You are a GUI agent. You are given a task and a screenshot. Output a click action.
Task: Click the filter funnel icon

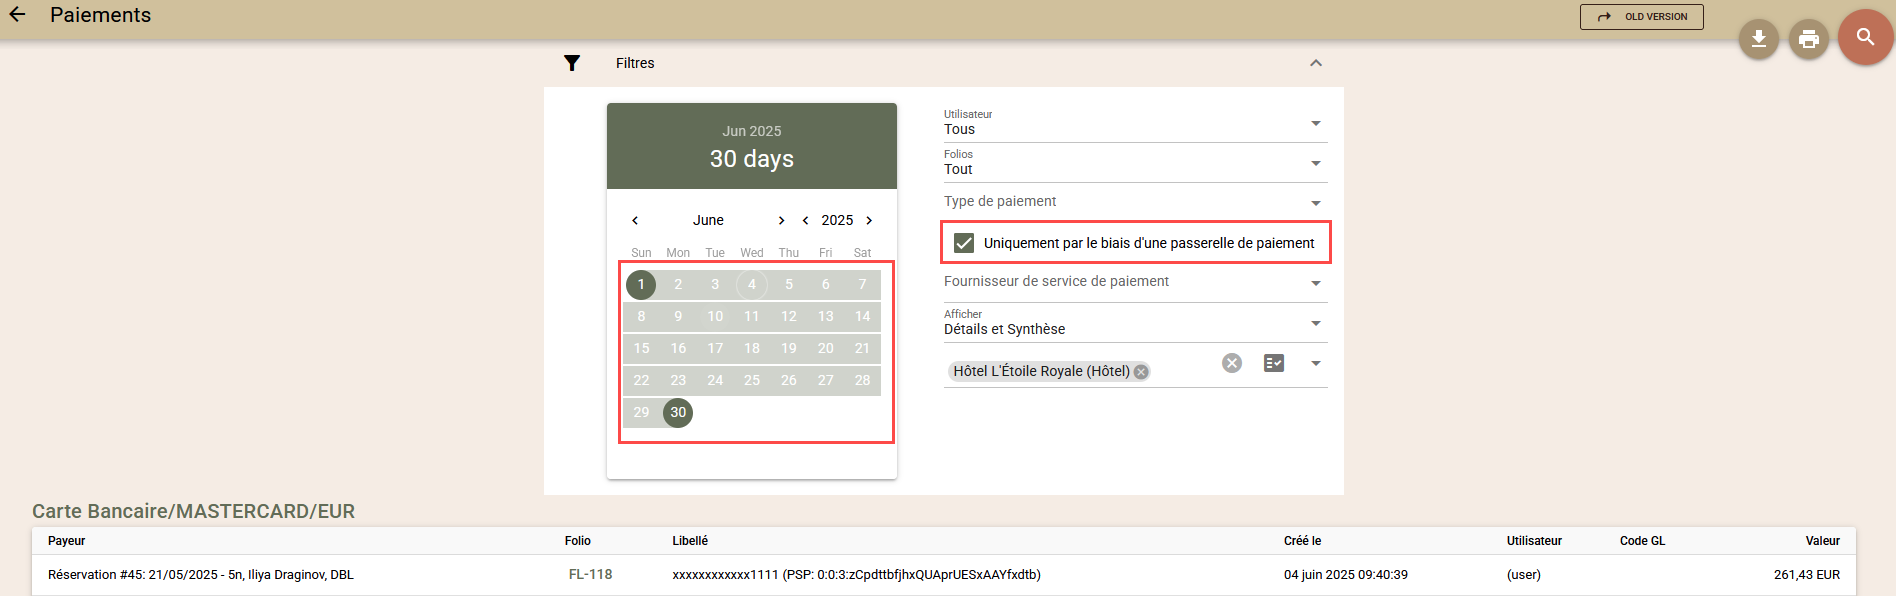(x=572, y=63)
